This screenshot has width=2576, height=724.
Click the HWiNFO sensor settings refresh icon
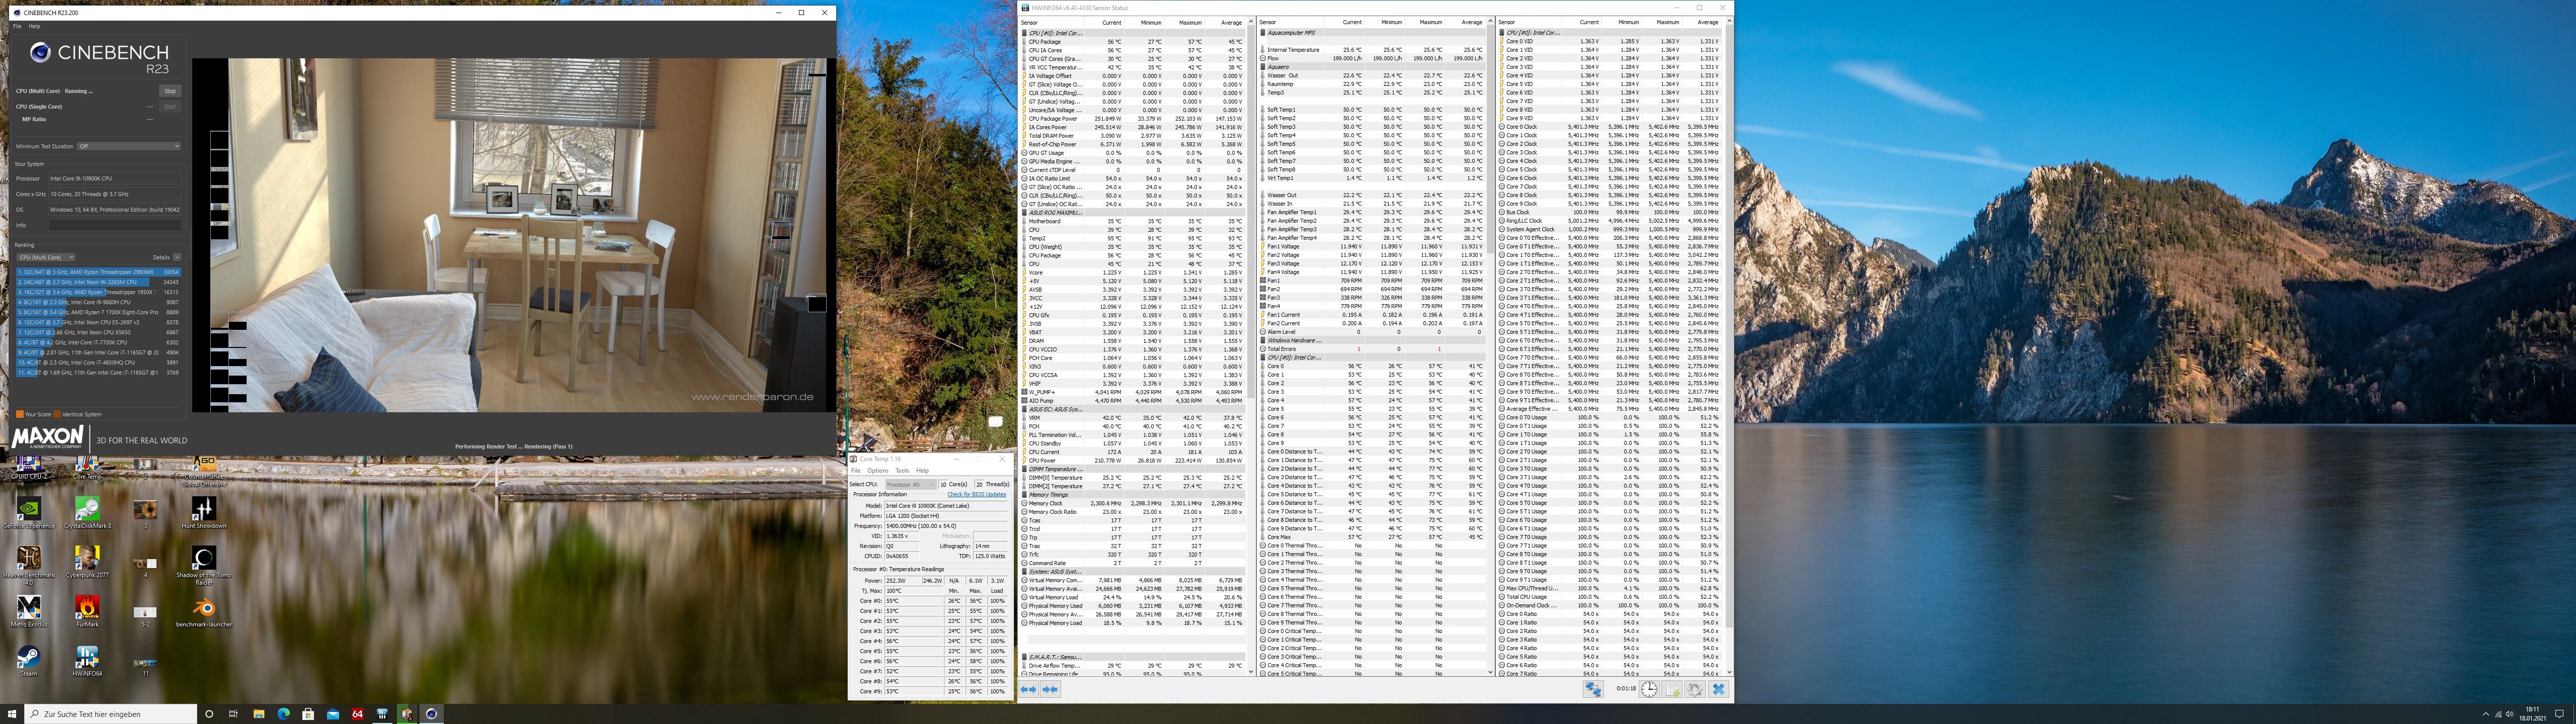tap(1695, 689)
